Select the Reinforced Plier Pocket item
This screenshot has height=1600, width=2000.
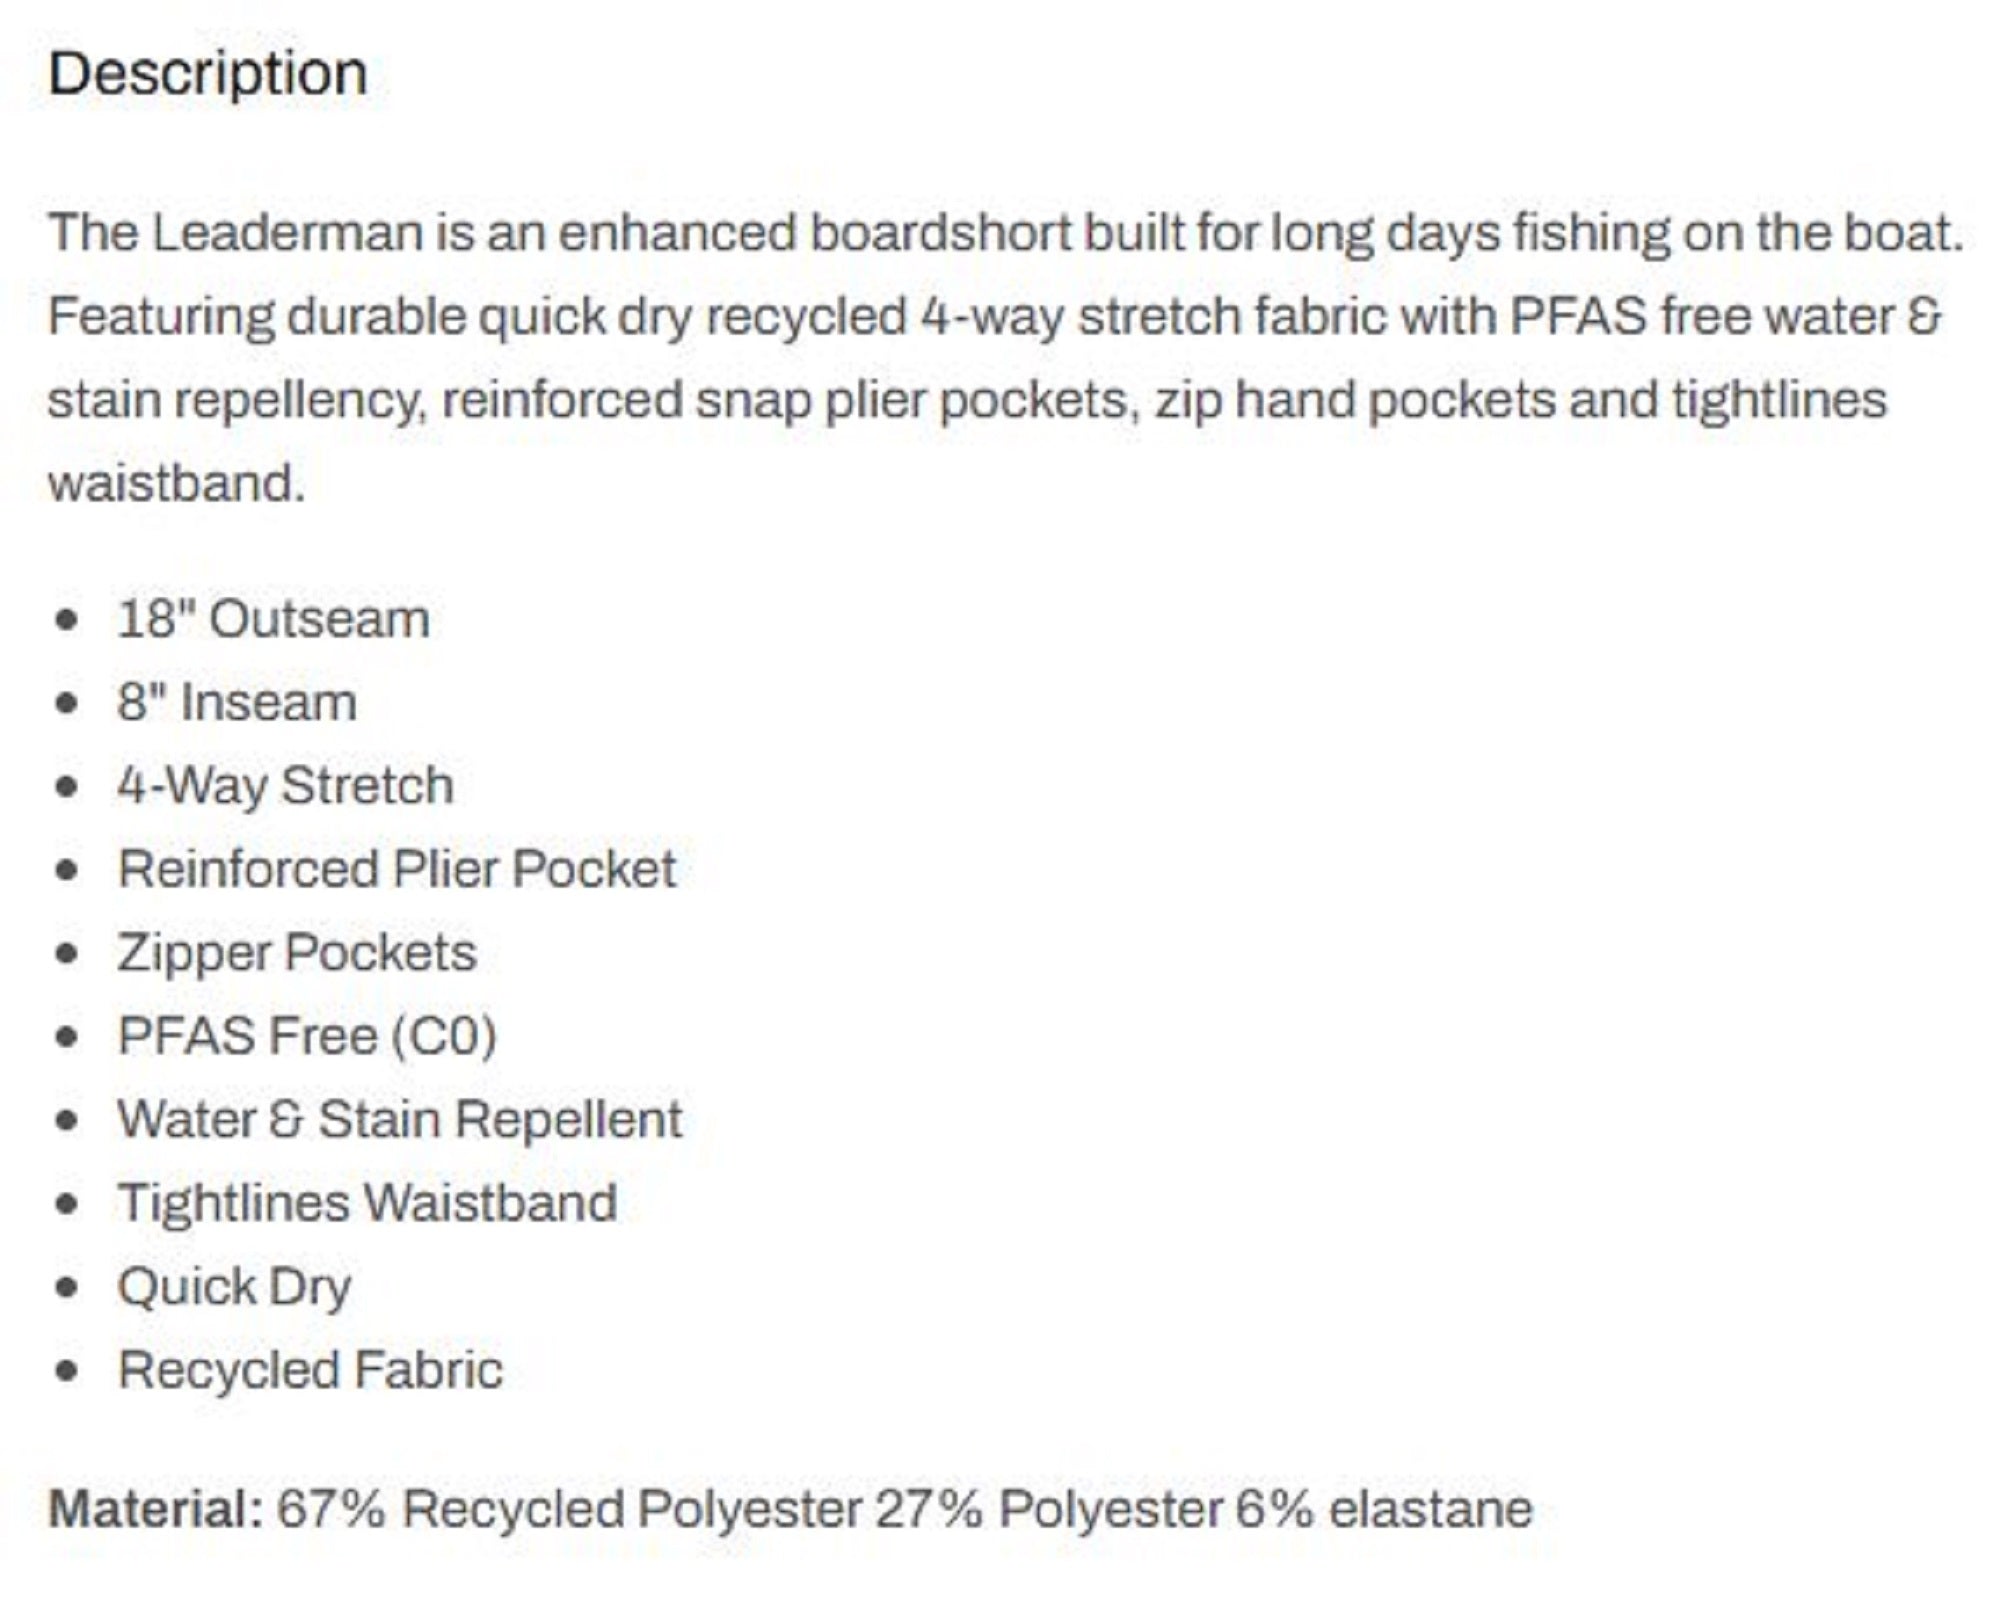pos(397,868)
